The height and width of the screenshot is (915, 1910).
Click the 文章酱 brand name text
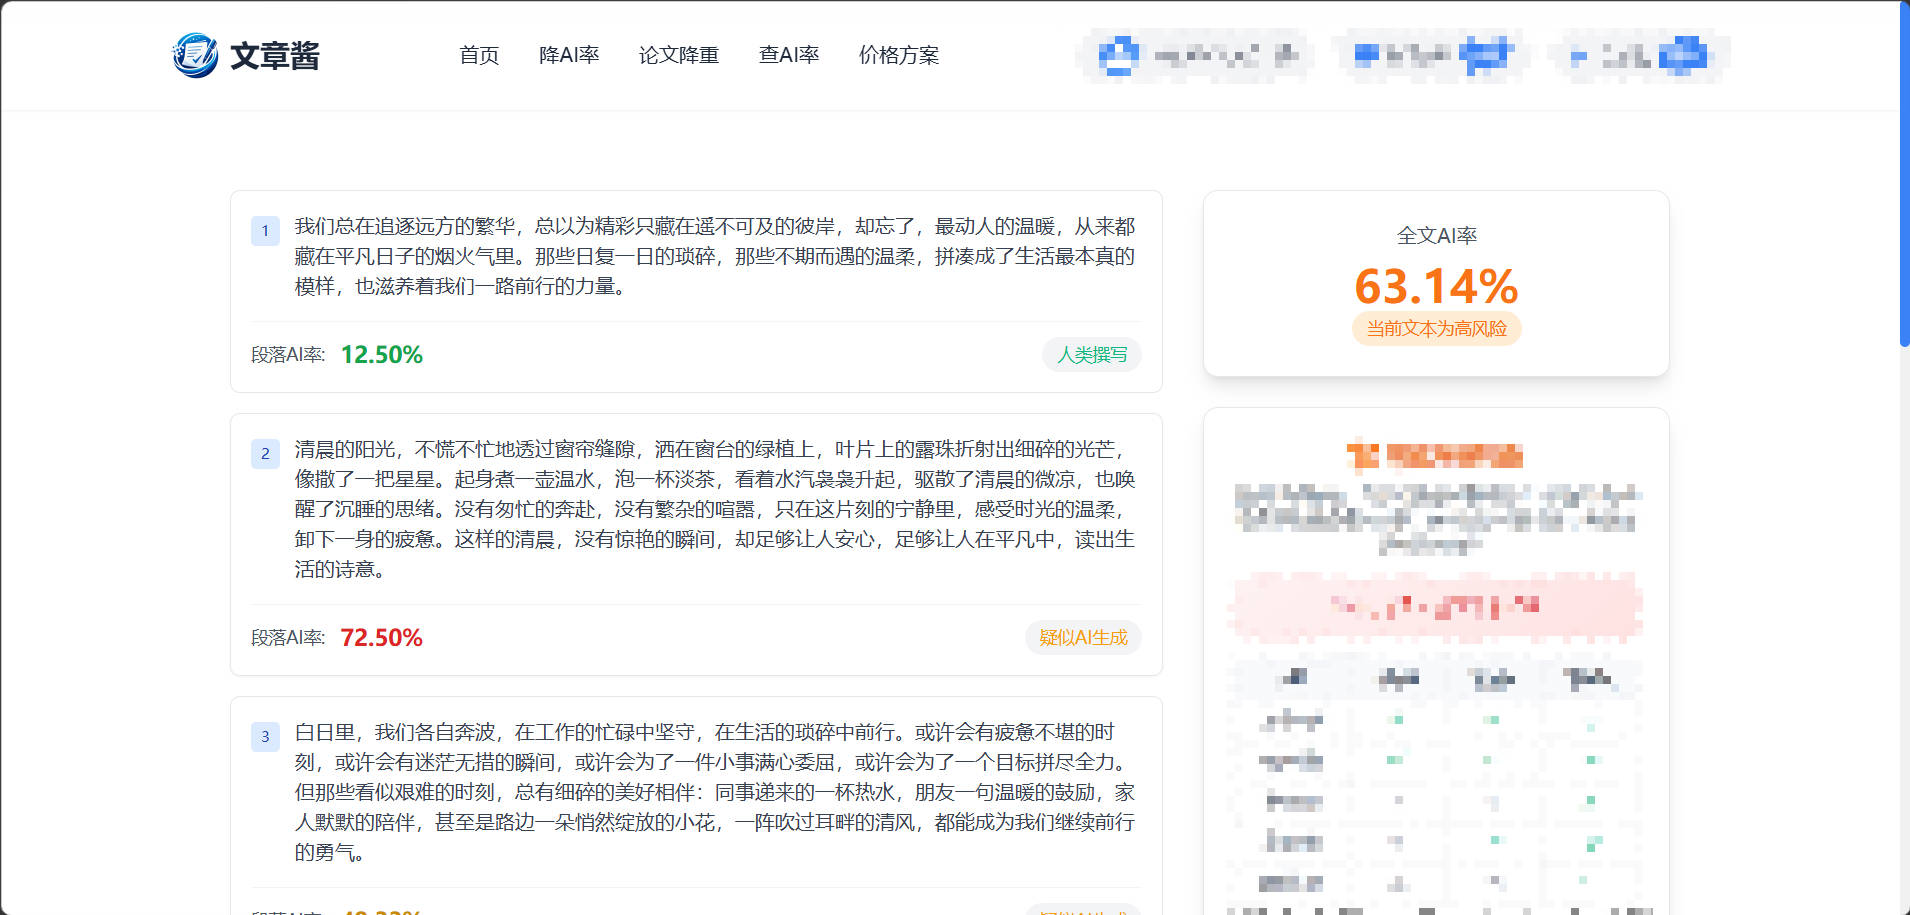point(275,56)
